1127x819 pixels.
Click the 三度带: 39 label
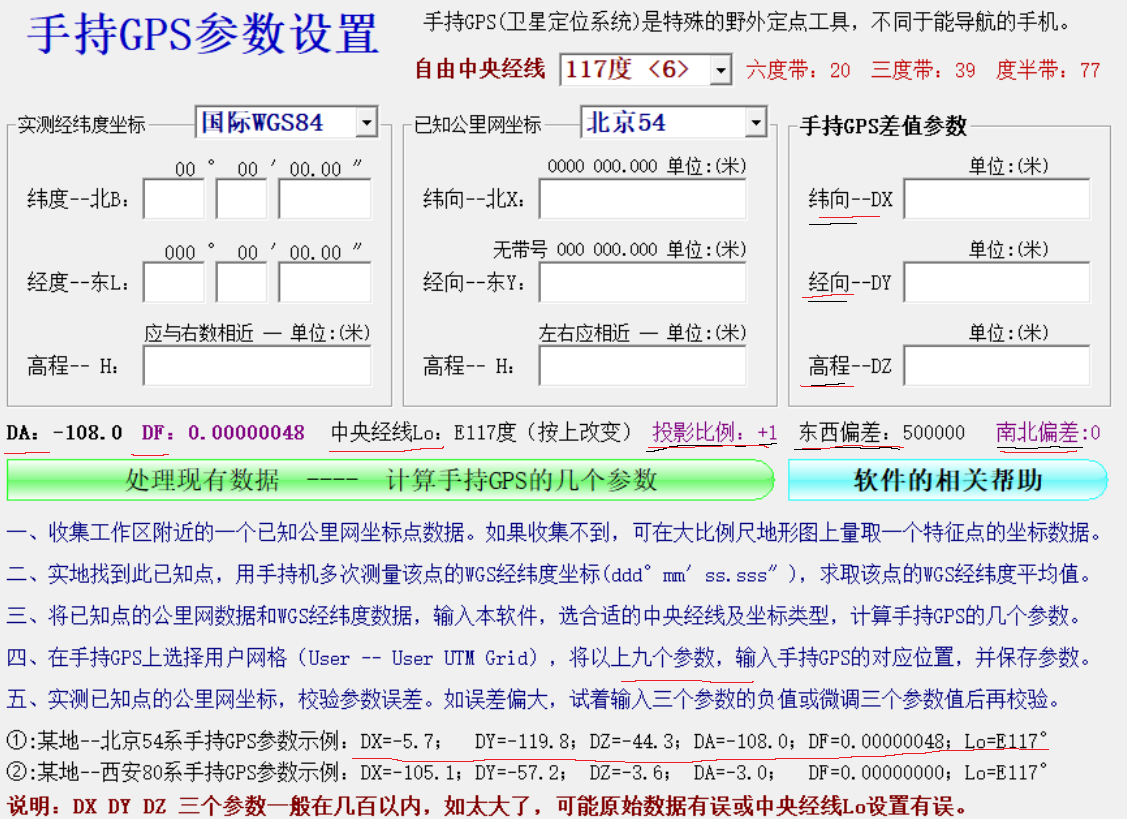pyautogui.click(x=923, y=70)
